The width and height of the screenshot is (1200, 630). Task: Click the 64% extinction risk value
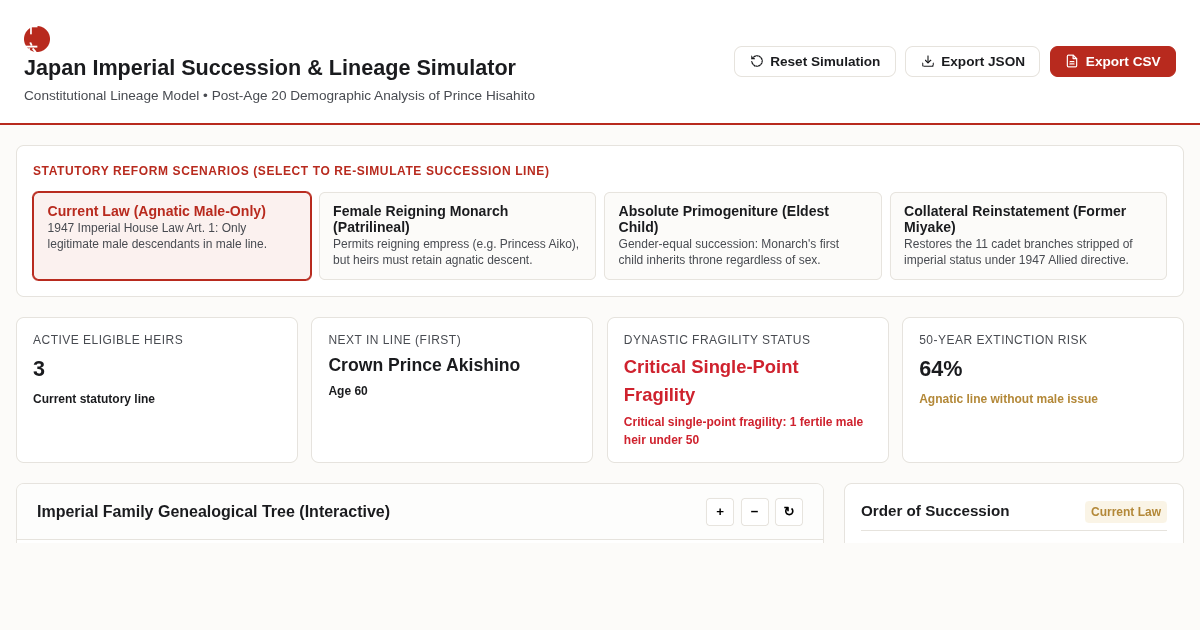pyautogui.click(x=941, y=369)
